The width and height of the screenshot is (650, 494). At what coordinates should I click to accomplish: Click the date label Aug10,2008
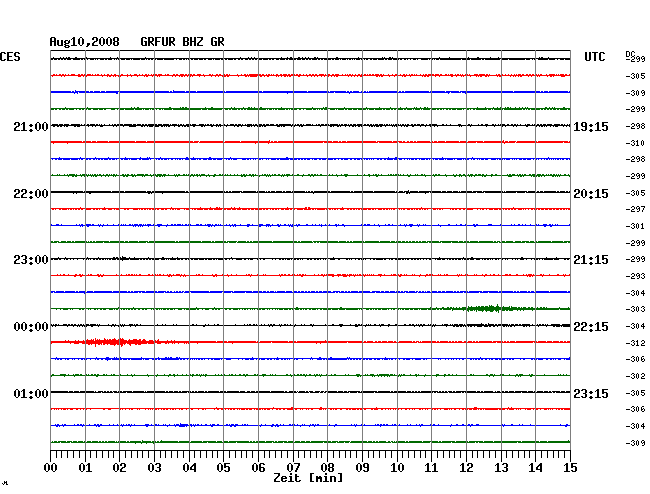[x=85, y=42]
